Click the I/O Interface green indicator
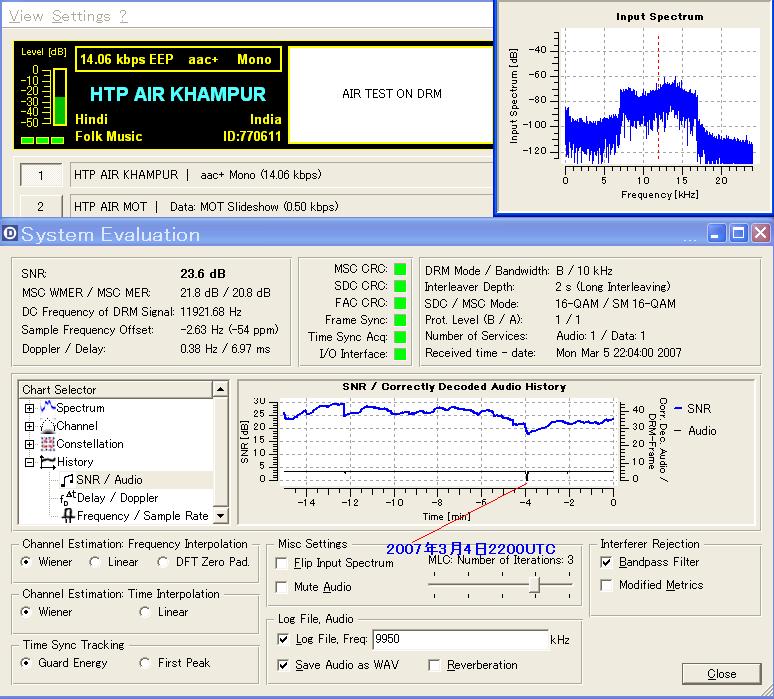 point(400,354)
